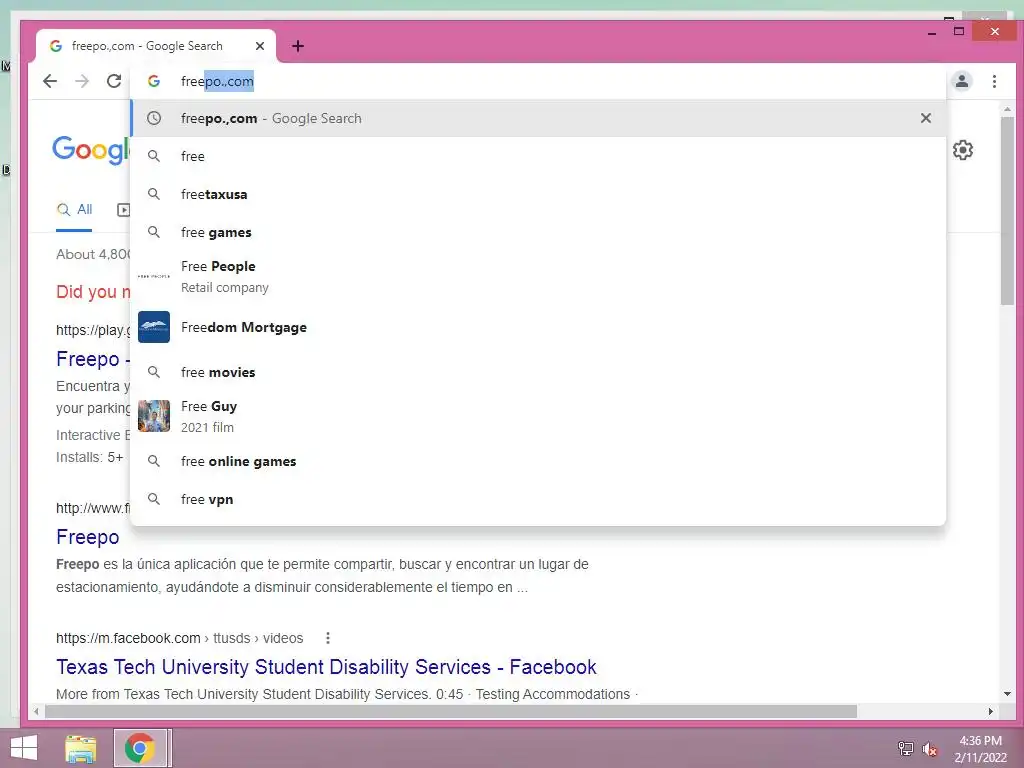Open the clock showing 4:36 PM
1024x768 pixels.
(980, 749)
